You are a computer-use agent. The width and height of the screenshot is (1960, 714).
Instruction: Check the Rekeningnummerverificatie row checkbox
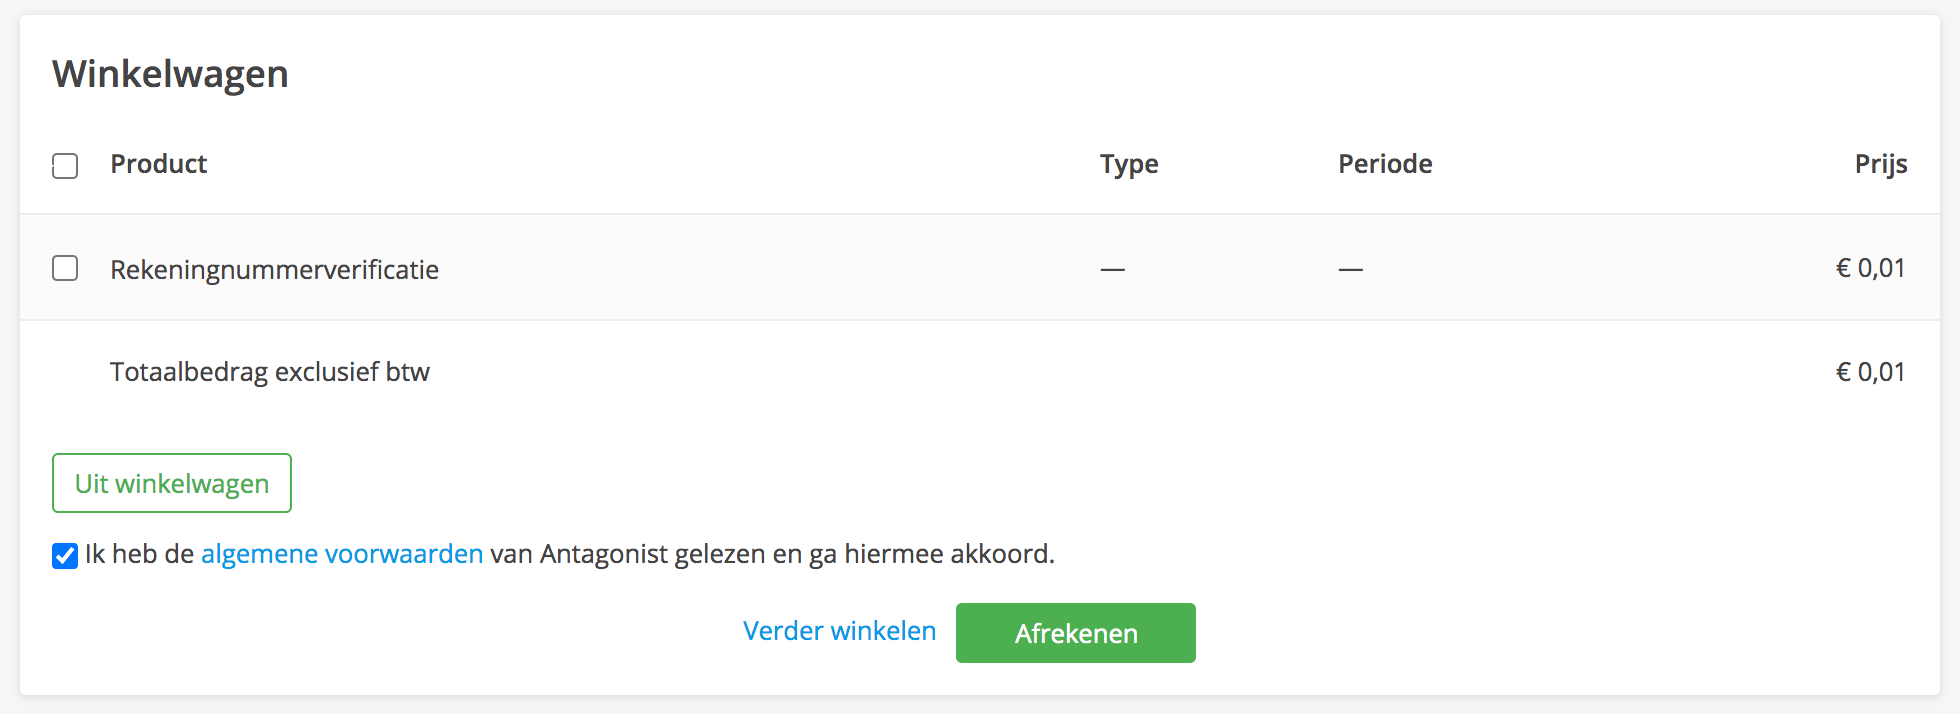(x=64, y=268)
